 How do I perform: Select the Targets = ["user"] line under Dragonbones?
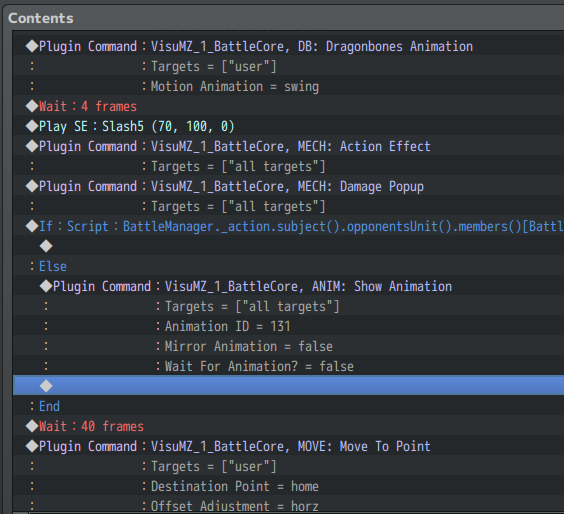(288, 66)
